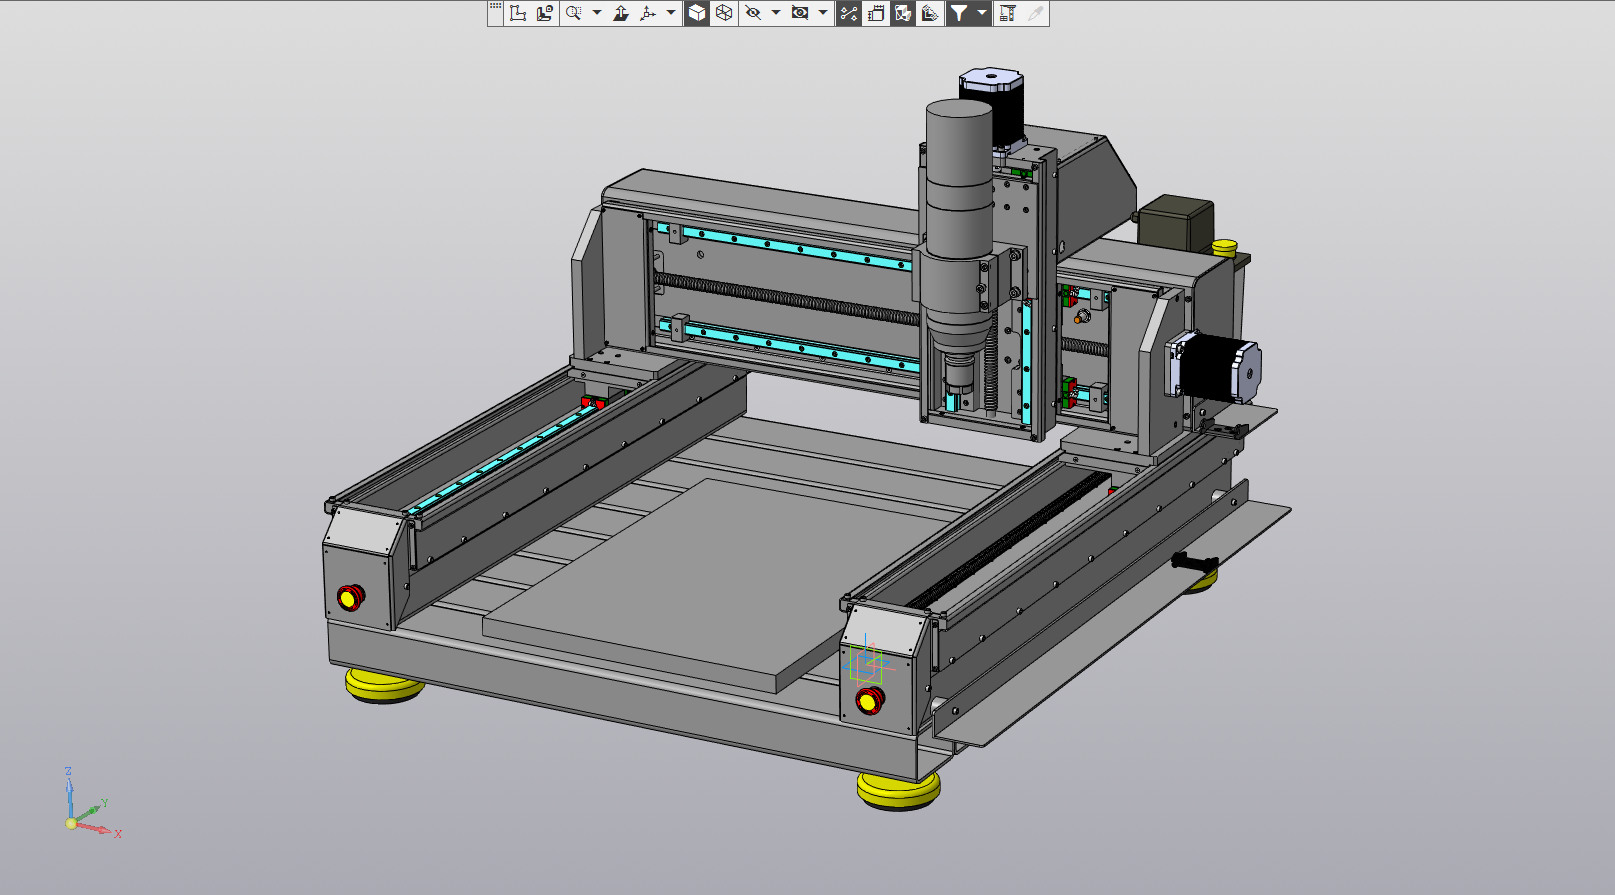Viewport: 1615px width, 895px height.
Task: Click the normal-to view arrow icon
Action: pyautogui.click(x=621, y=13)
